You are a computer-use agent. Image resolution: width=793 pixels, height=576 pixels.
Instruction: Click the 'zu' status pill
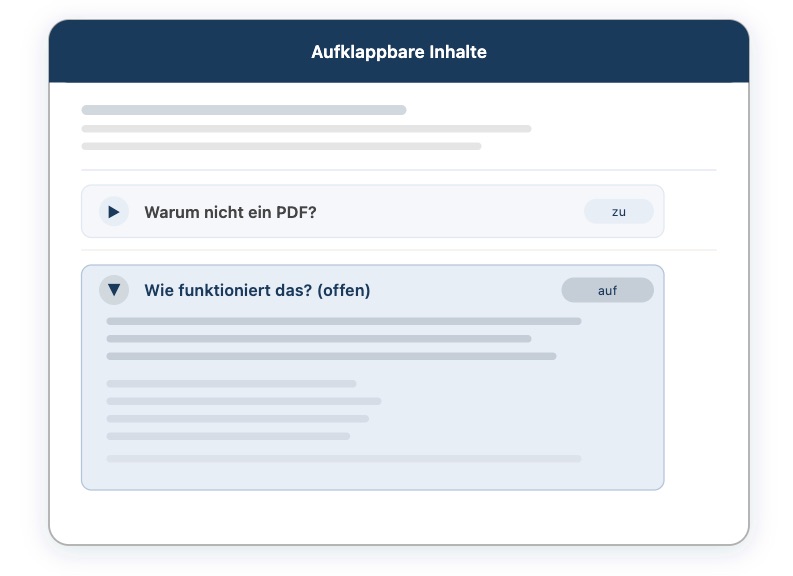pos(619,211)
